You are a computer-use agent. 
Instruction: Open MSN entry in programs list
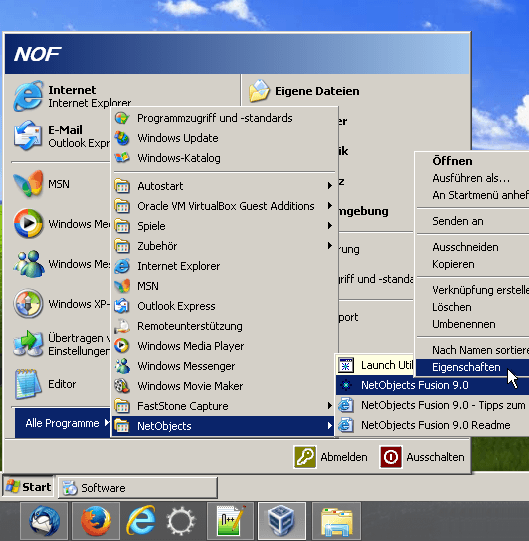pyautogui.click(x=224, y=286)
